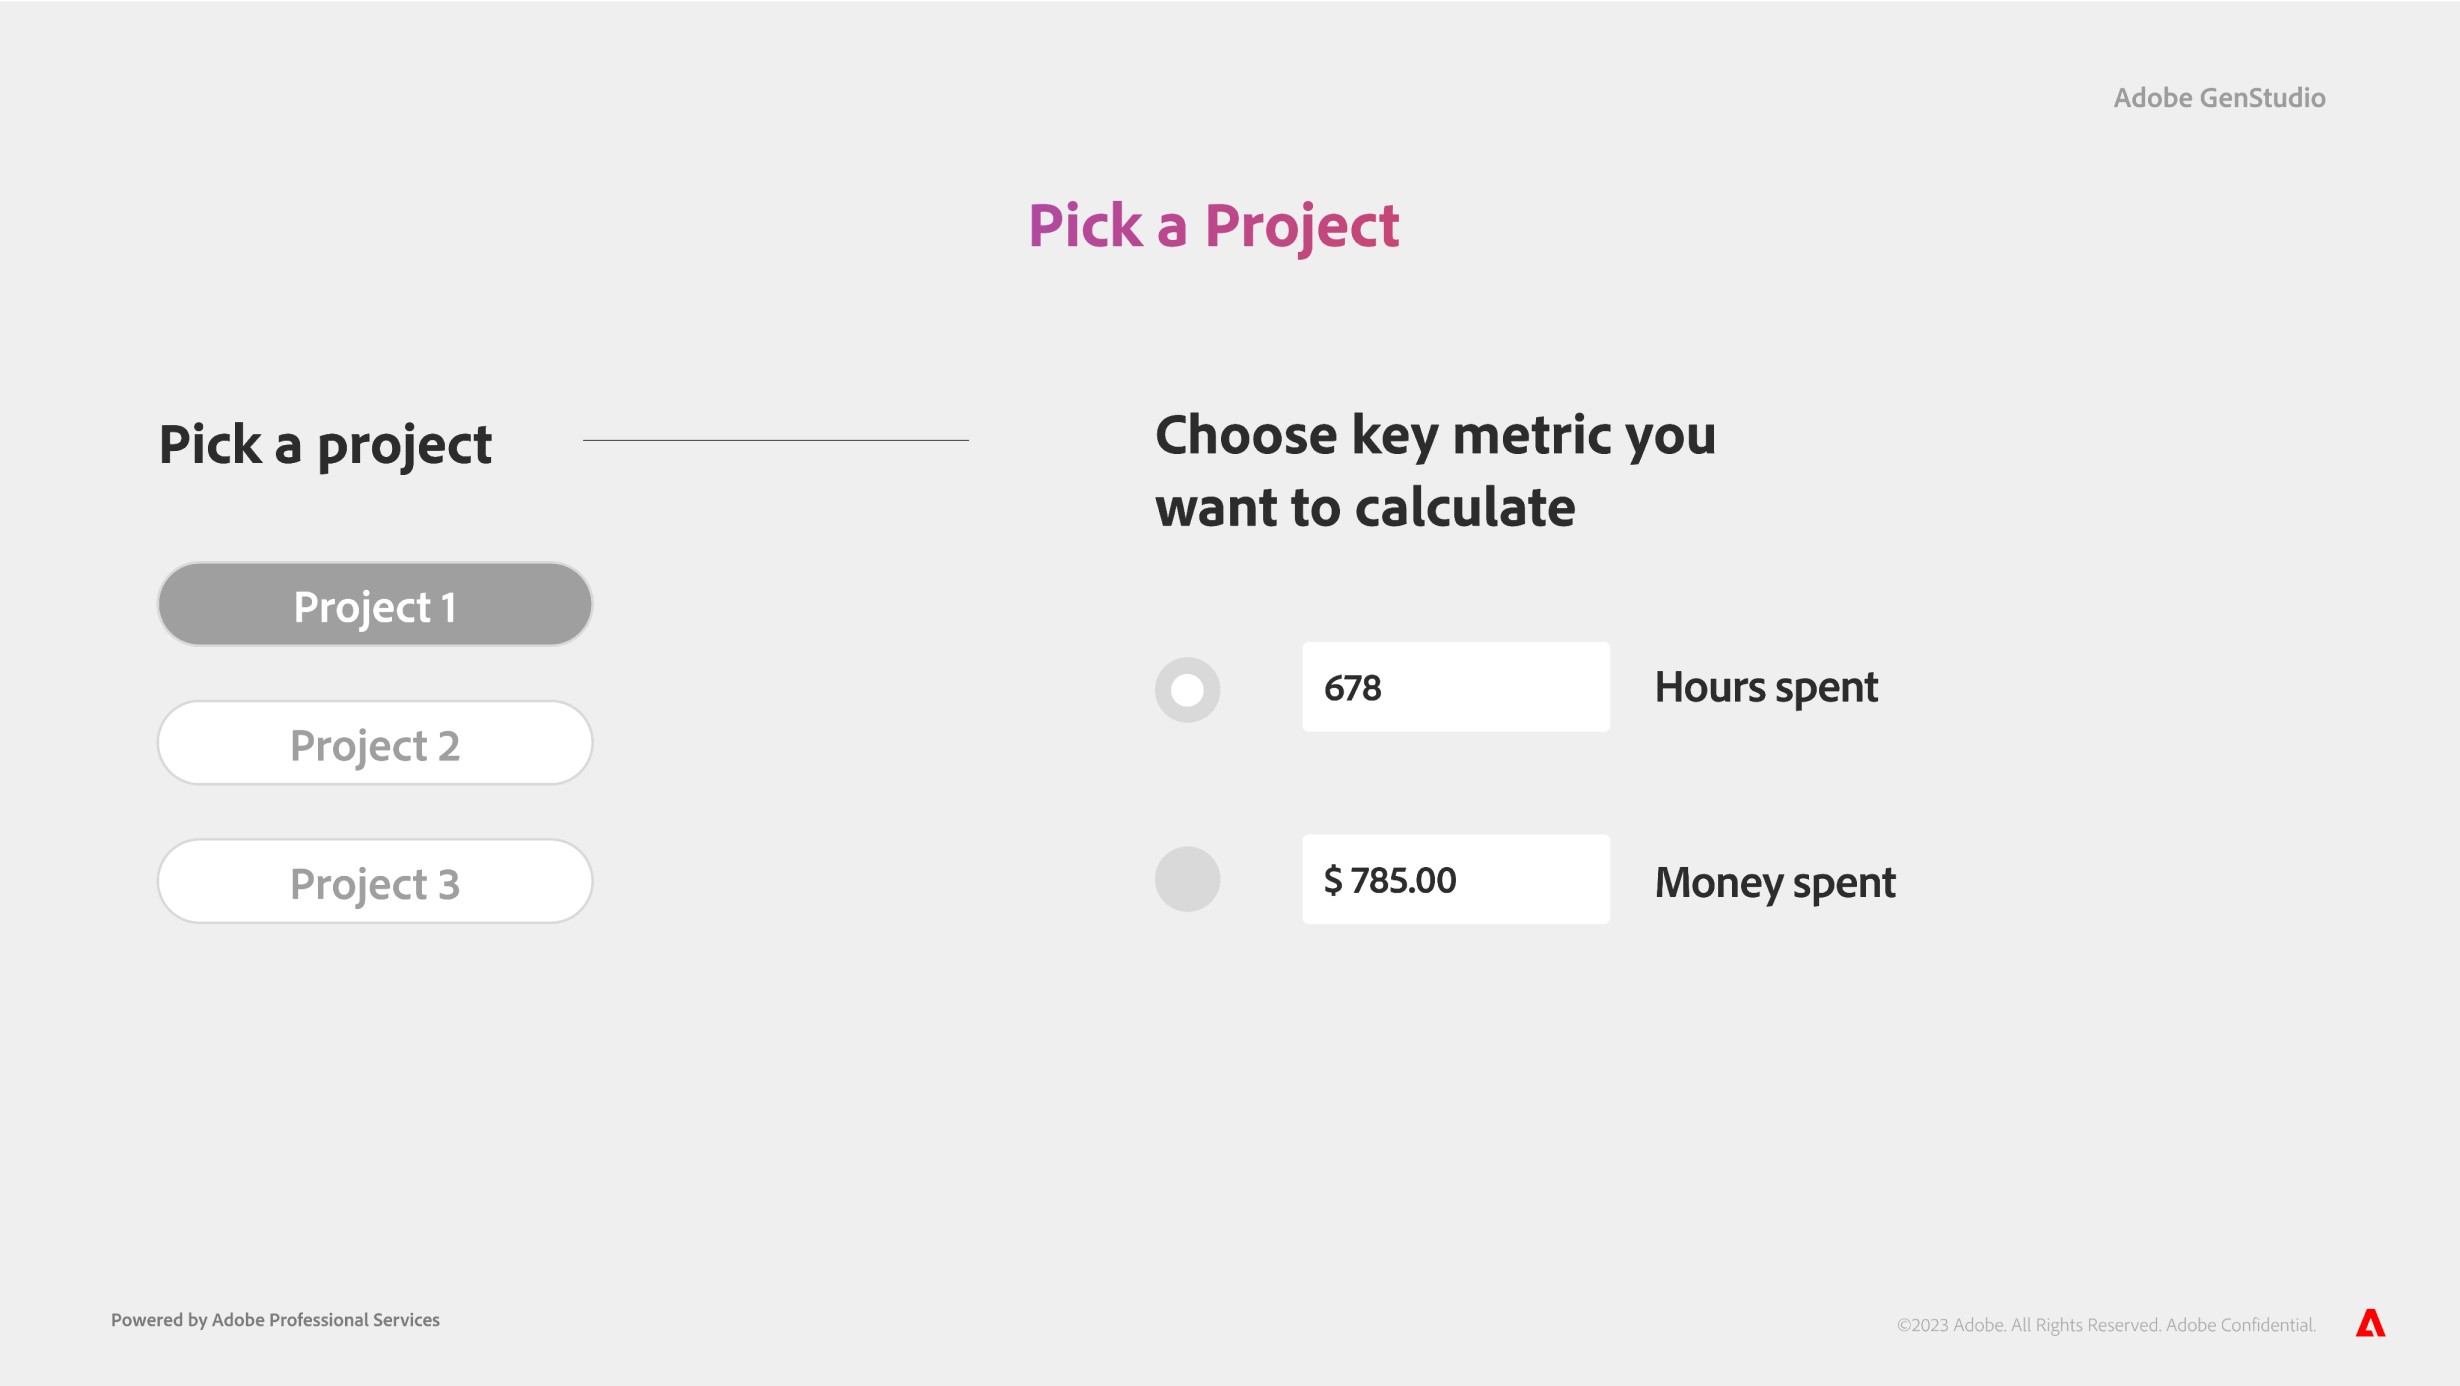Pick the Project 3 button
The width and height of the screenshot is (2460, 1386).
375,882
